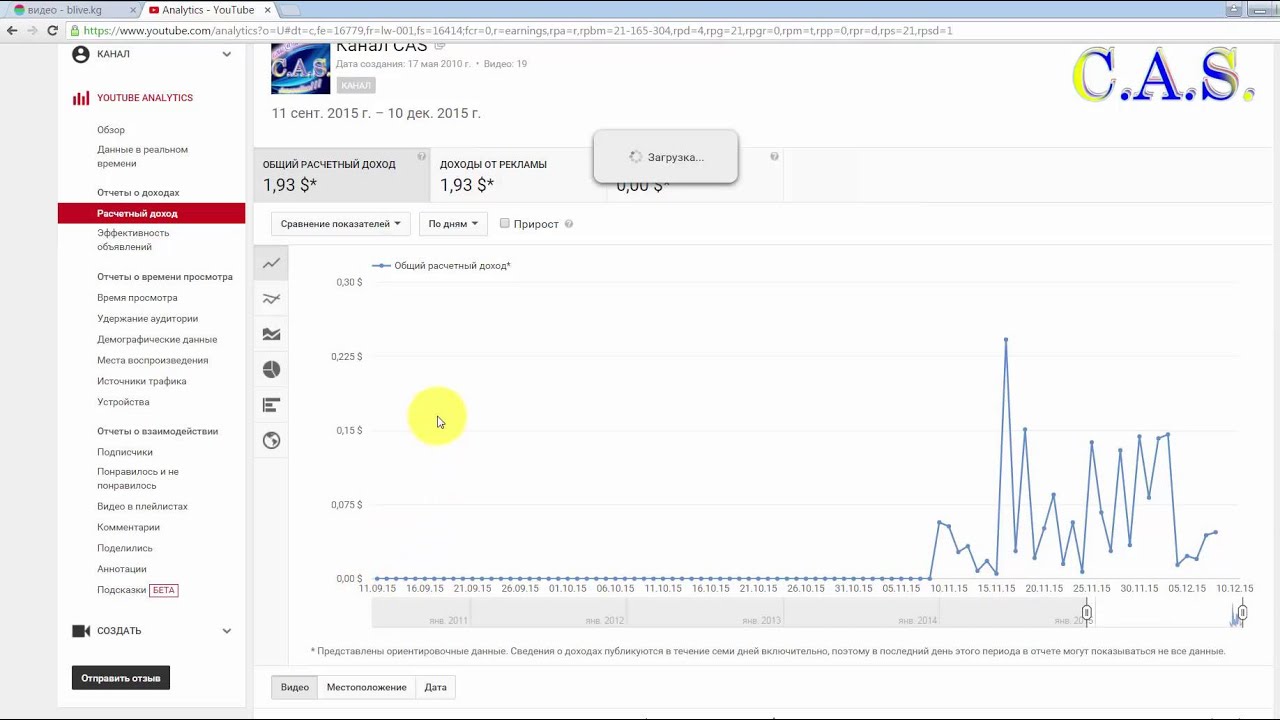Select the Общий расчетный доход metric tab
The width and height of the screenshot is (1280, 720).
click(x=342, y=174)
